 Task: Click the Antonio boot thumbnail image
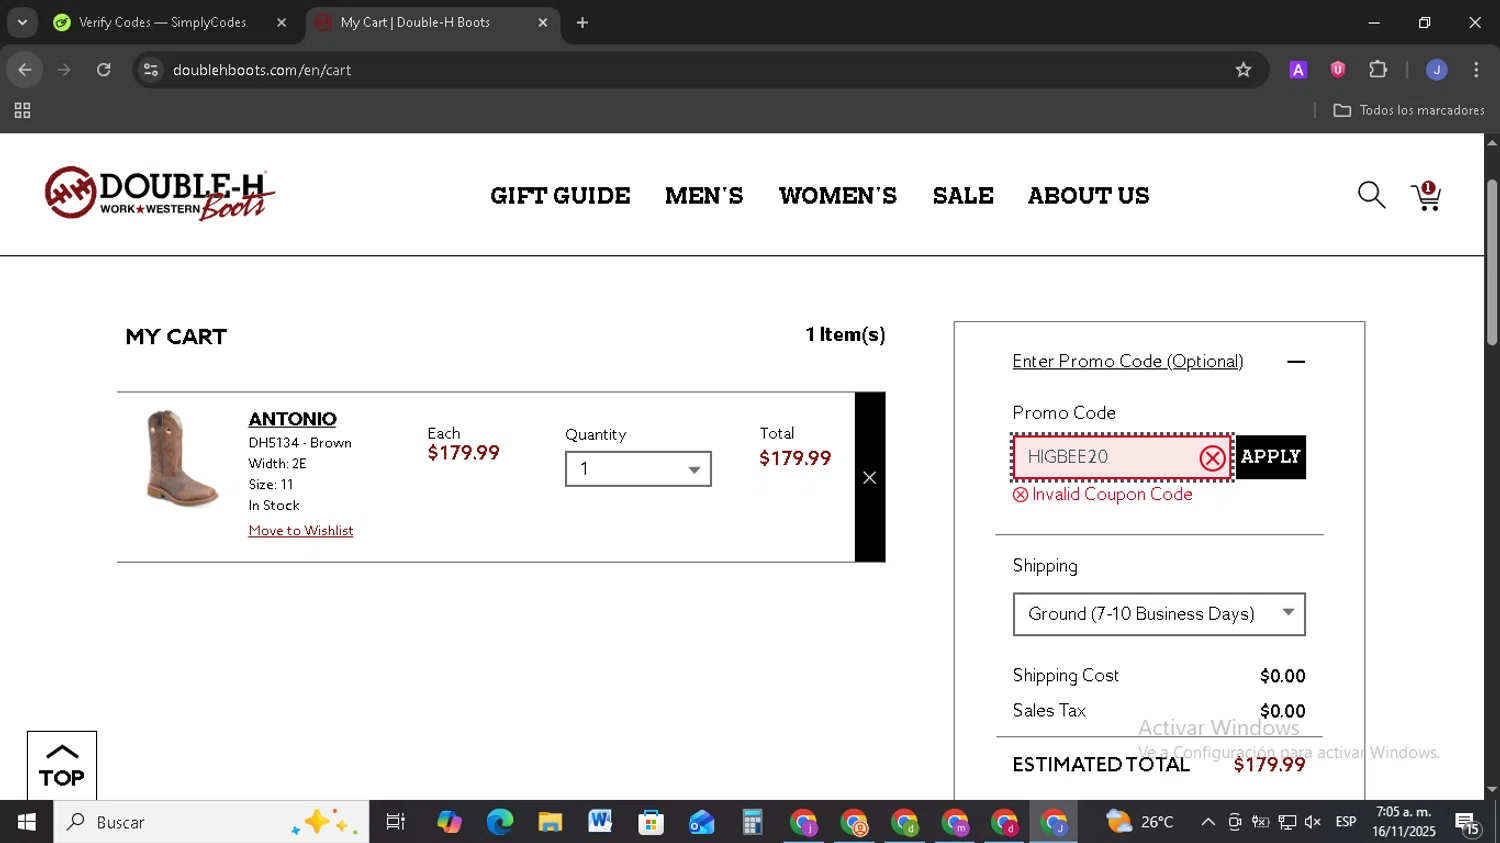click(x=181, y=459)
